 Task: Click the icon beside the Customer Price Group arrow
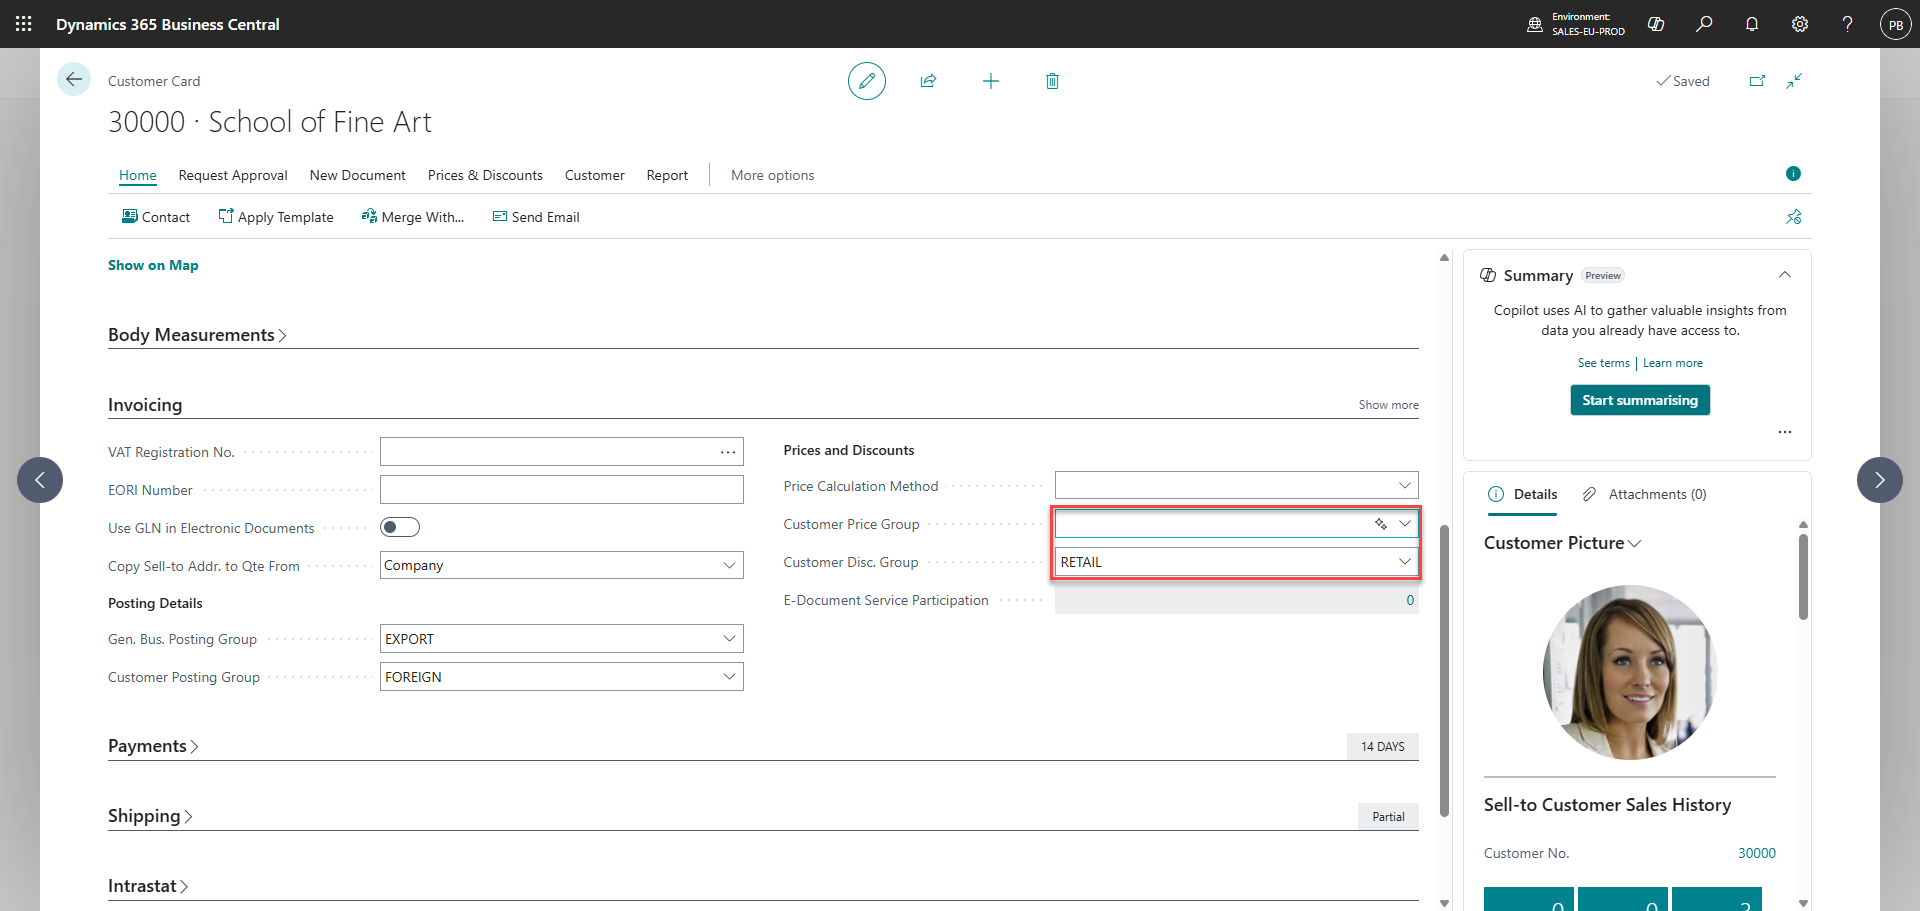tap(1381, 524)
